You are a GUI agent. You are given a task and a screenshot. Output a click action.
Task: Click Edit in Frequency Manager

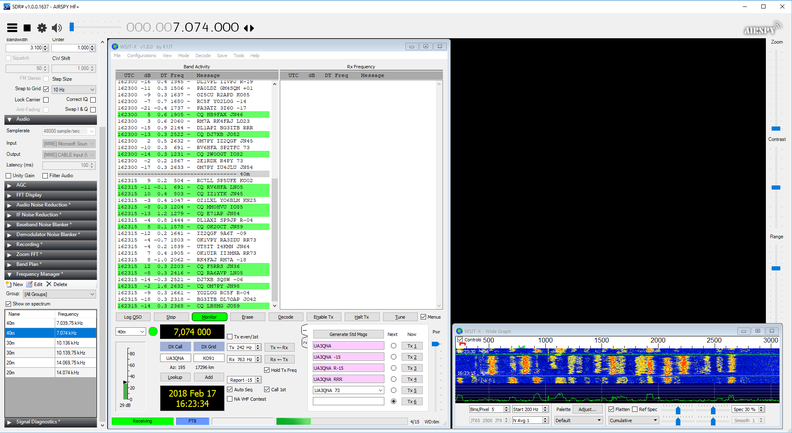[36, 284]
